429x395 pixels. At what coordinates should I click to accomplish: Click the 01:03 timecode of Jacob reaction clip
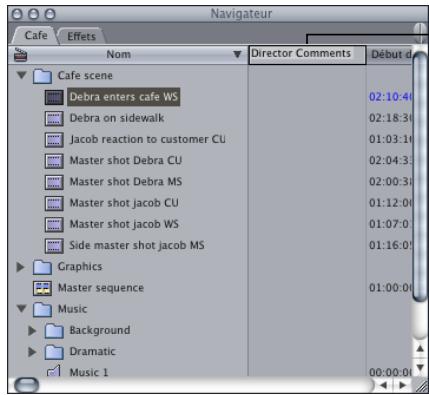[x=390, y=139]
